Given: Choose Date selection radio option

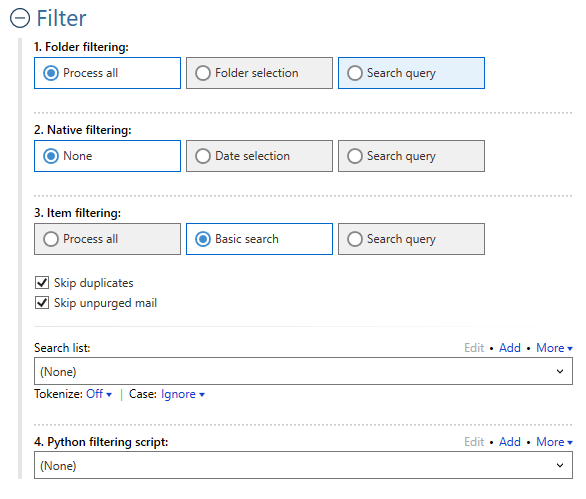Looking at the screenshot, I should (259, 156).
